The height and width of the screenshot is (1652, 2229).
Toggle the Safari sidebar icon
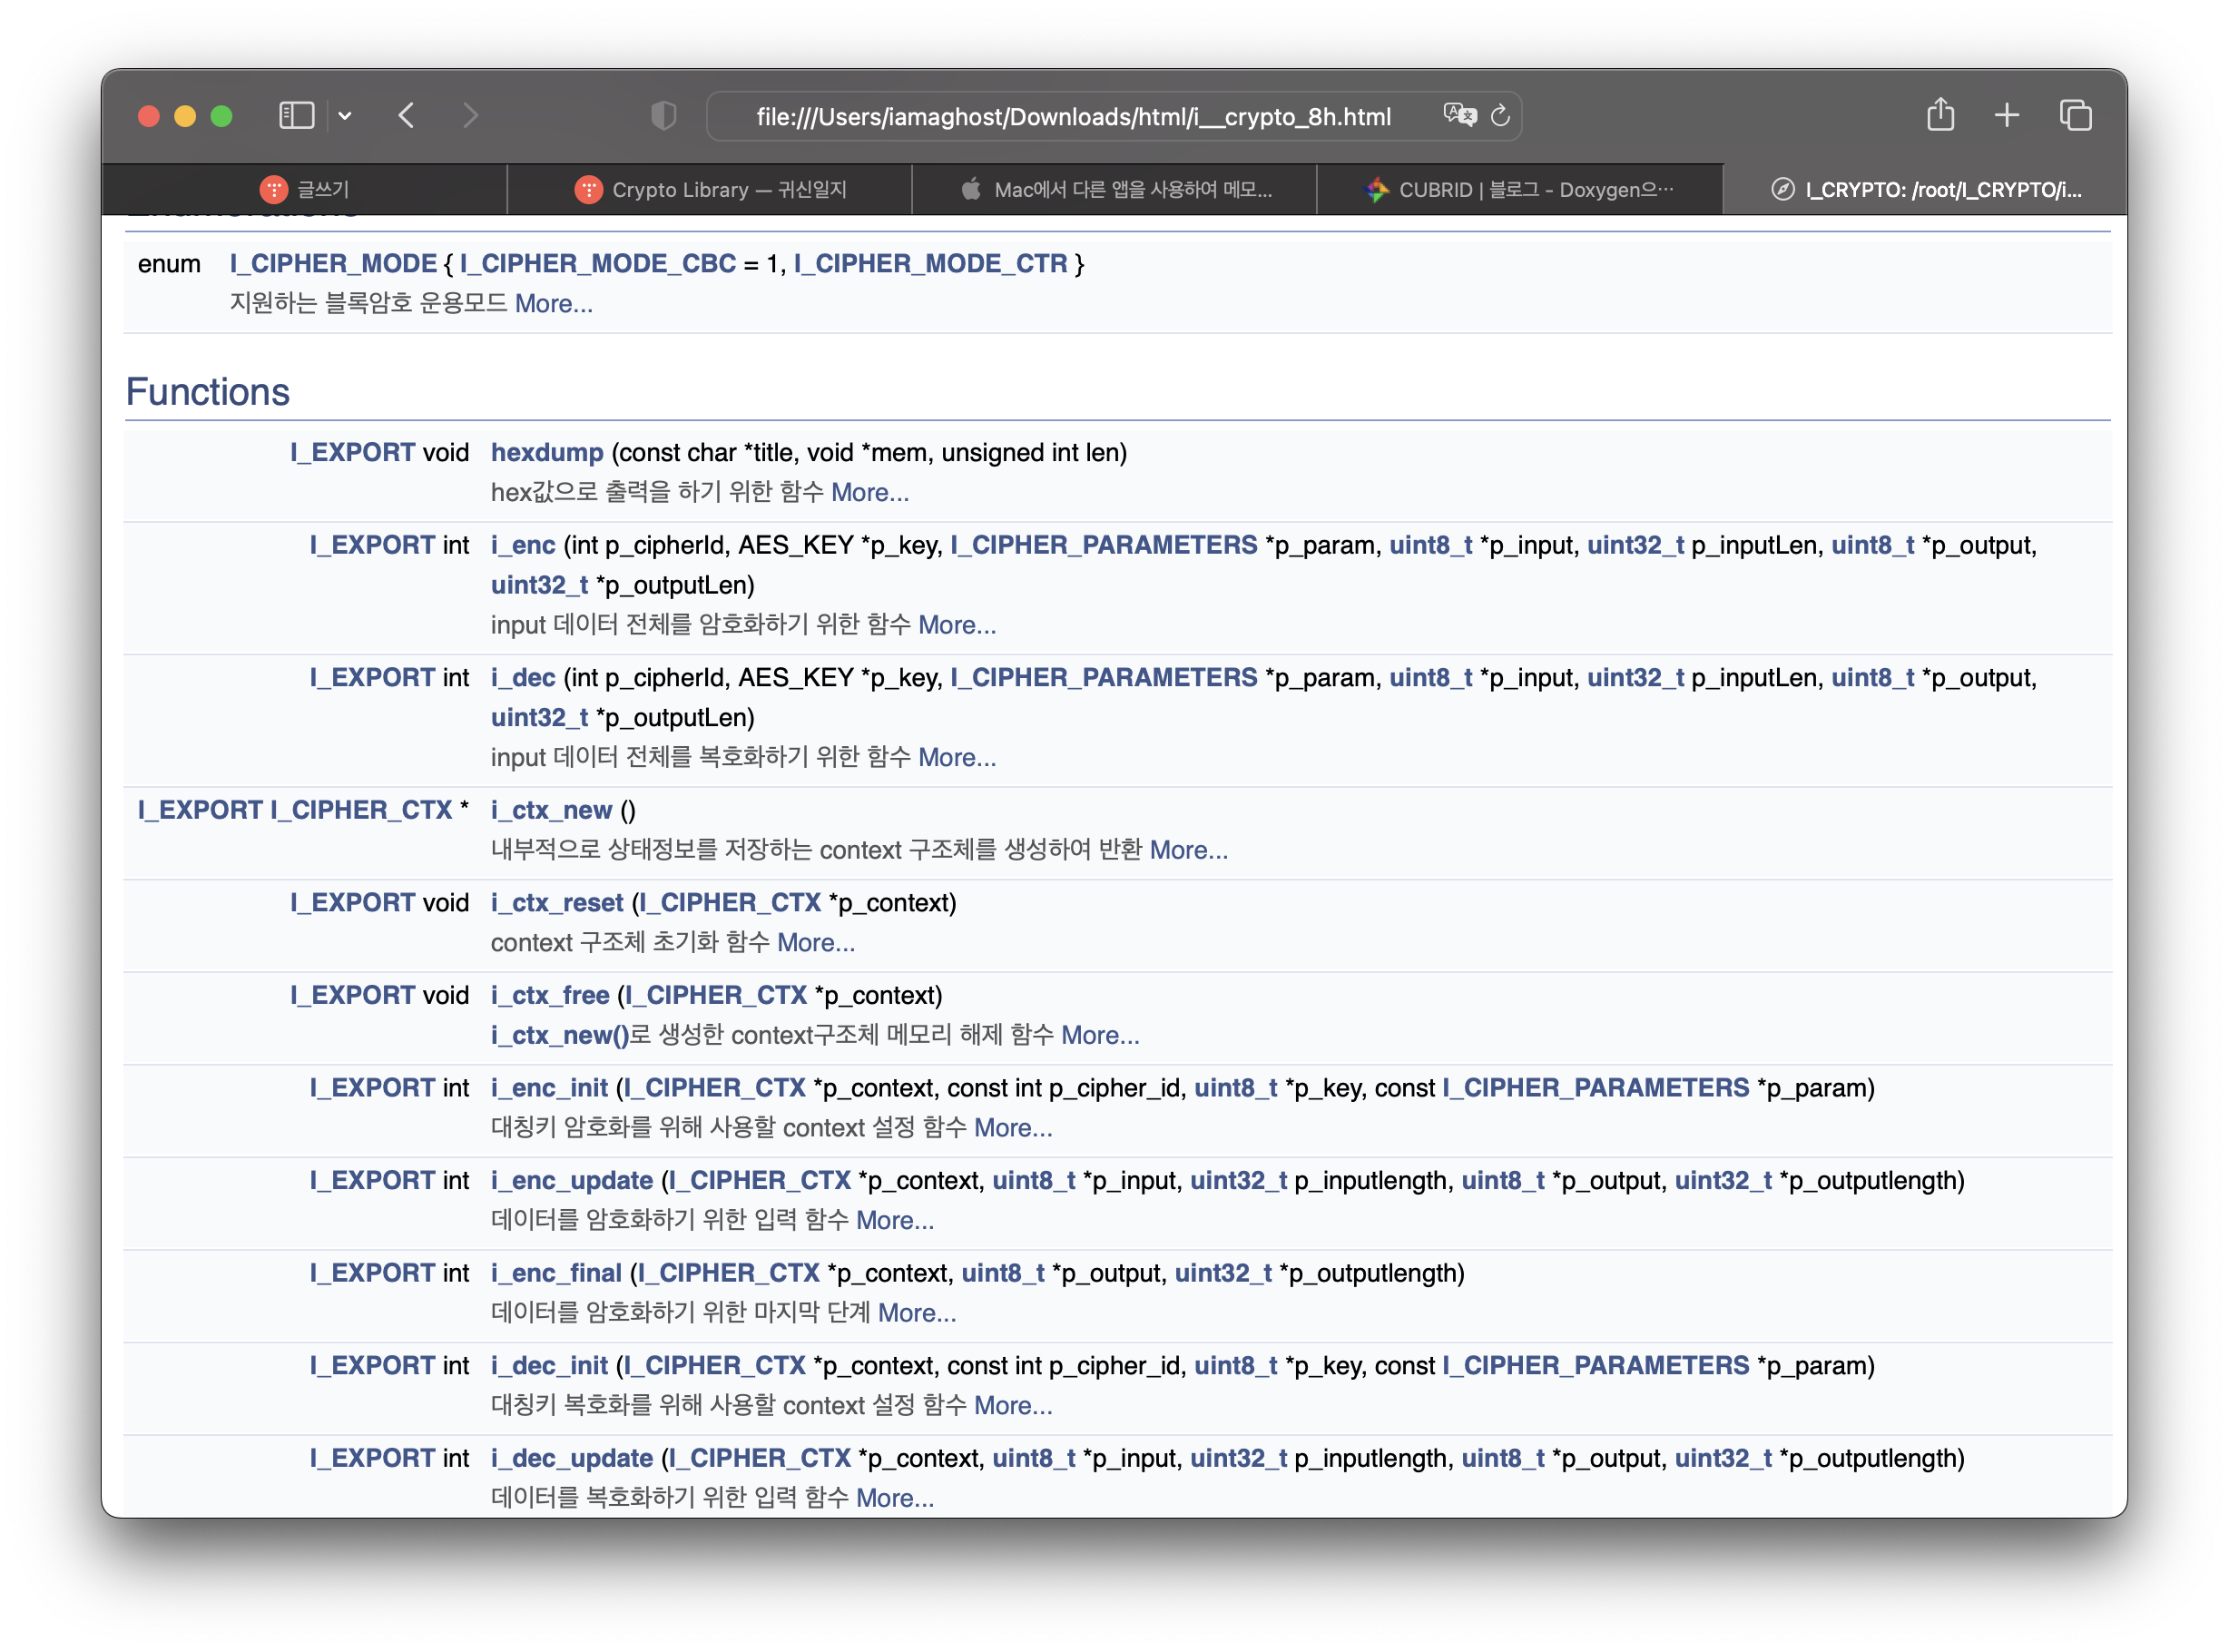pos(296,116)
